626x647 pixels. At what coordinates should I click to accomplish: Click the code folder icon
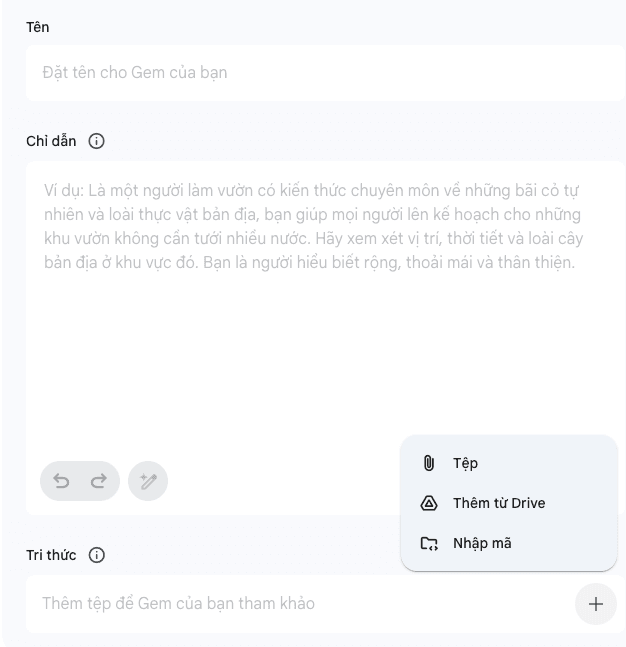pos(429,543)
